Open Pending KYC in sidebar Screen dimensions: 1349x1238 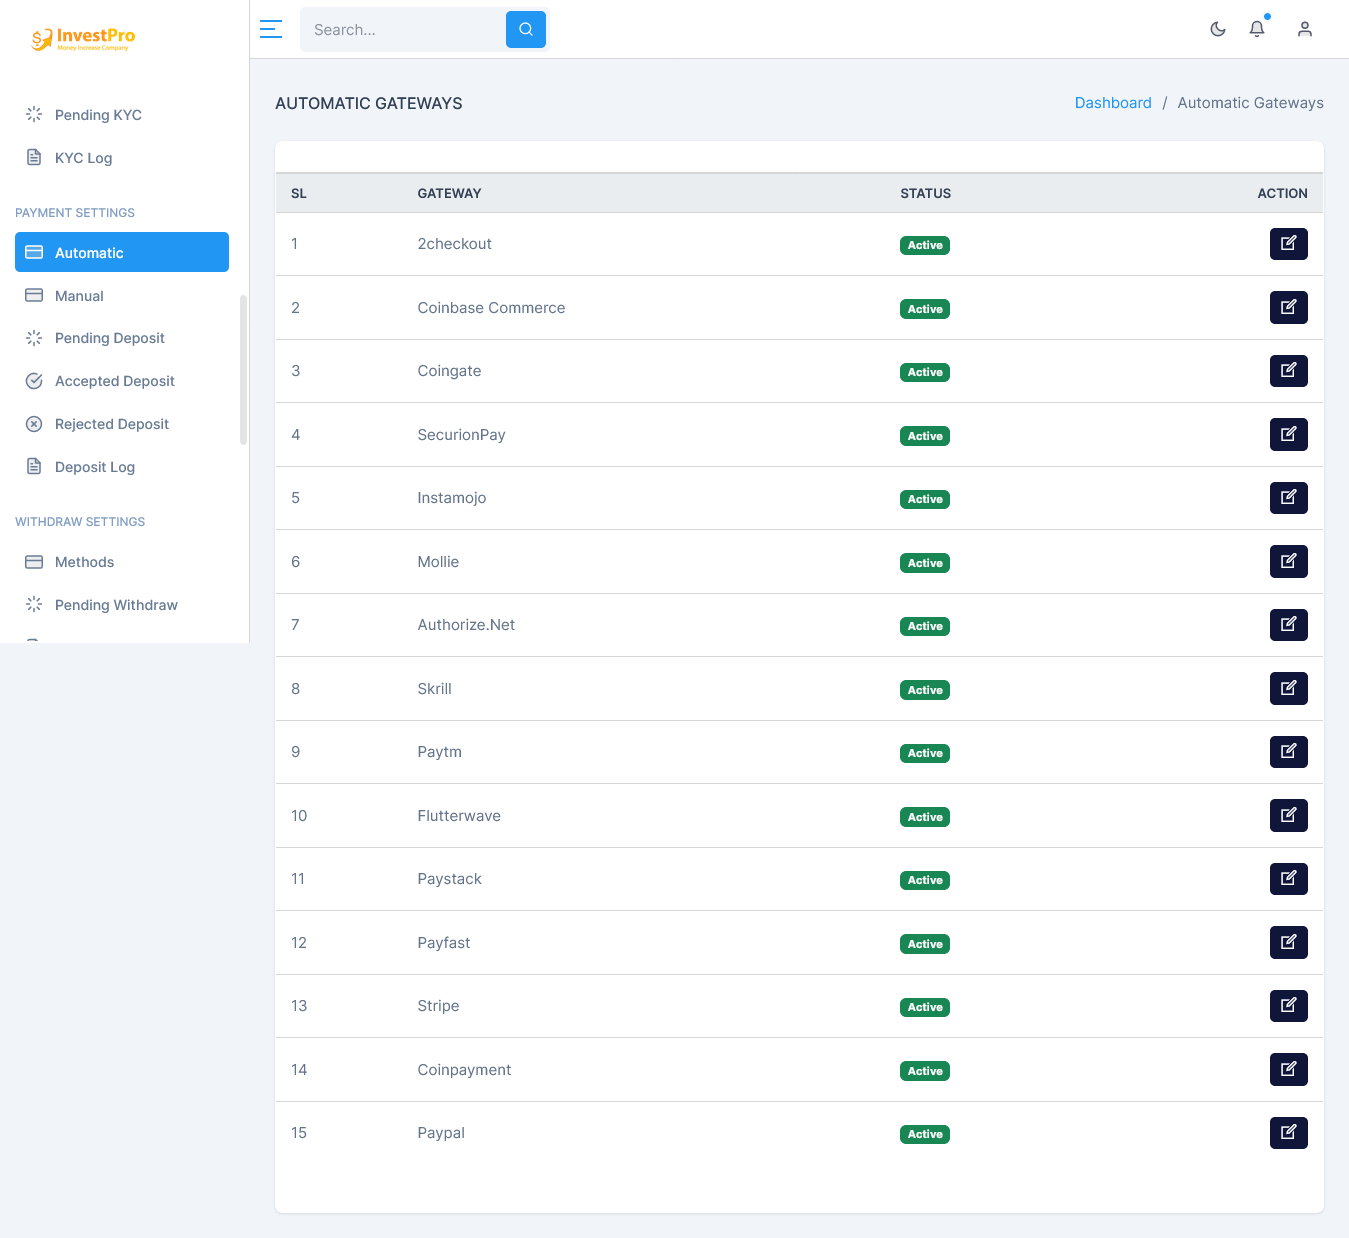pyautogui.click(x=122, y=115)
